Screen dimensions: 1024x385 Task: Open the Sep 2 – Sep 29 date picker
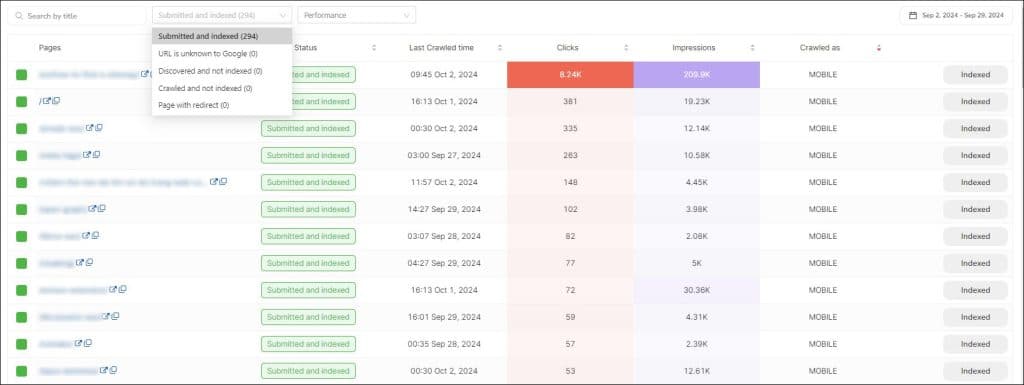coord(955,15)
